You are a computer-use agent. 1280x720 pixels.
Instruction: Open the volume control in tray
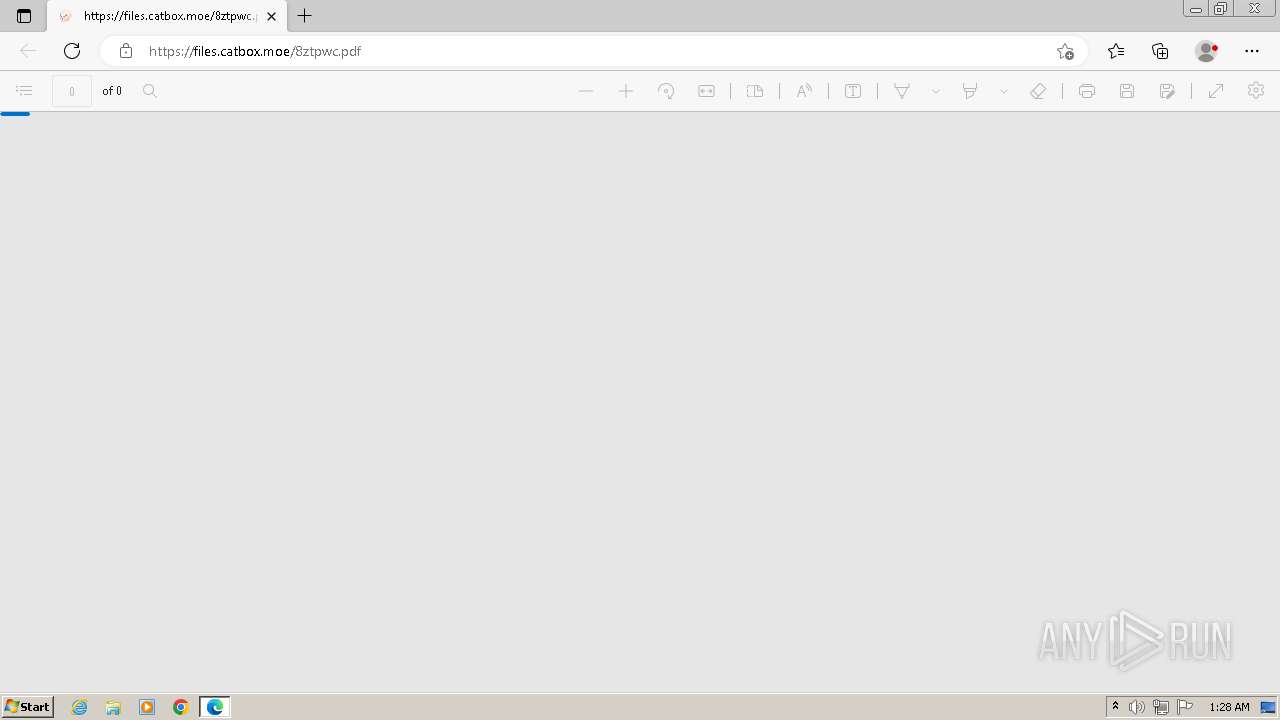pyautogui.click(x=1137, y=707)
